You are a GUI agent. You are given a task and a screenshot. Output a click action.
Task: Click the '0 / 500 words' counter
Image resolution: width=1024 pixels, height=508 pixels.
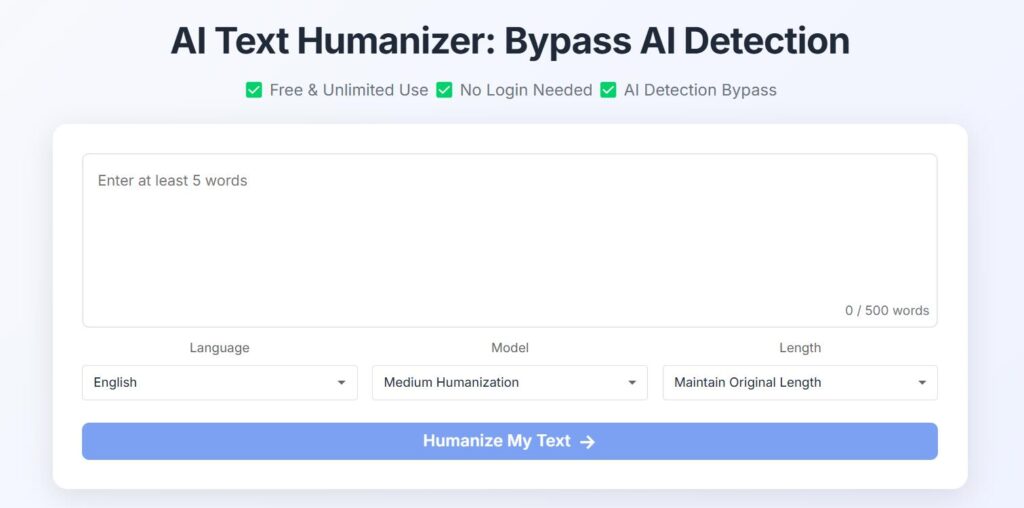pyautogui.click(x=887, y=311)
